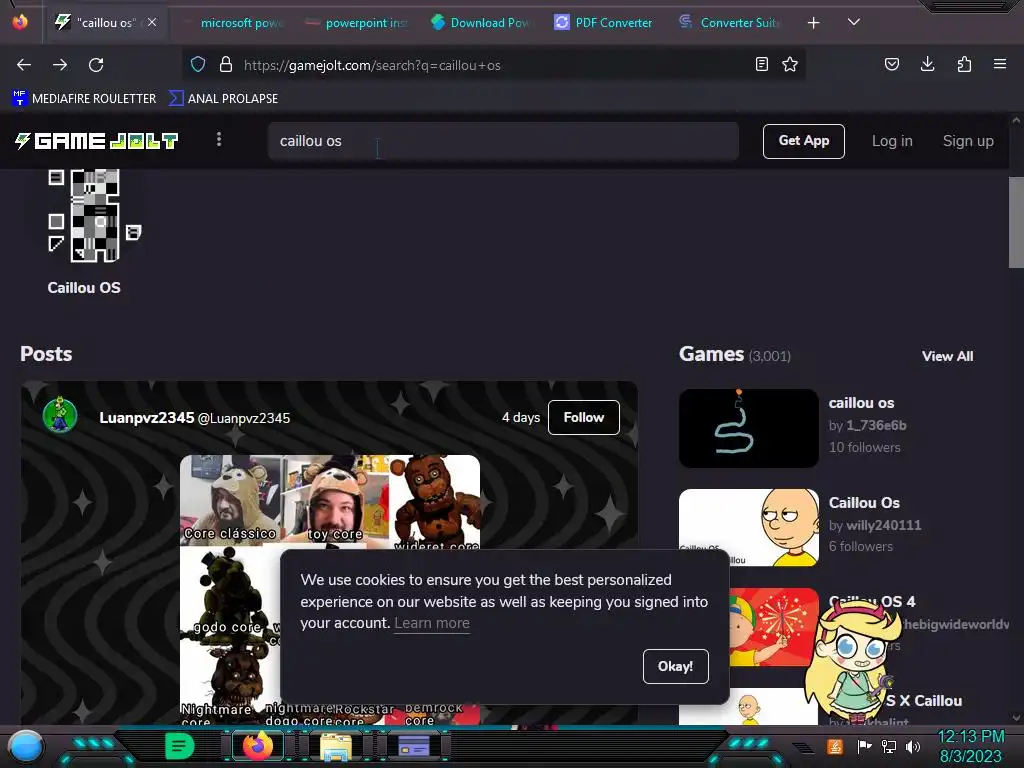
Task: Open the Caillou OS community thumbnail
Action: pos(95,216)
